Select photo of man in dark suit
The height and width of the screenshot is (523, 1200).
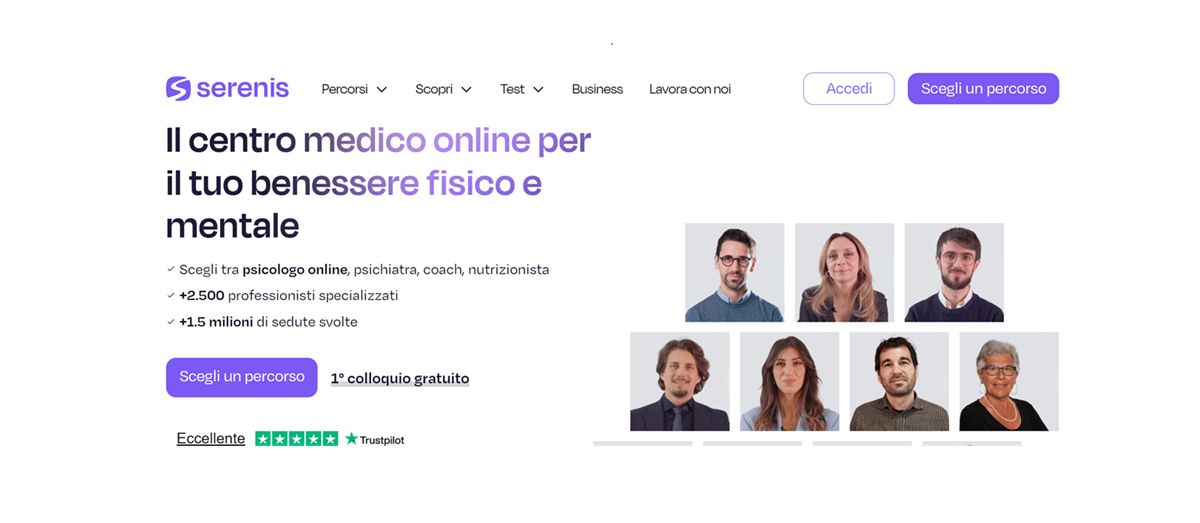point(680,382)
